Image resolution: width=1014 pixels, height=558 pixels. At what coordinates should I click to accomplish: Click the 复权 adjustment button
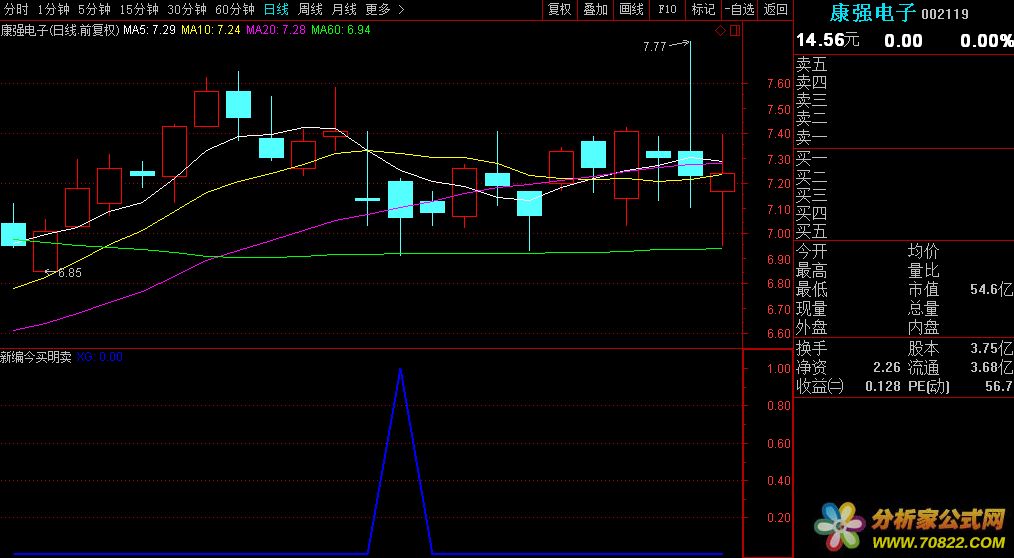tap(559, 9)
